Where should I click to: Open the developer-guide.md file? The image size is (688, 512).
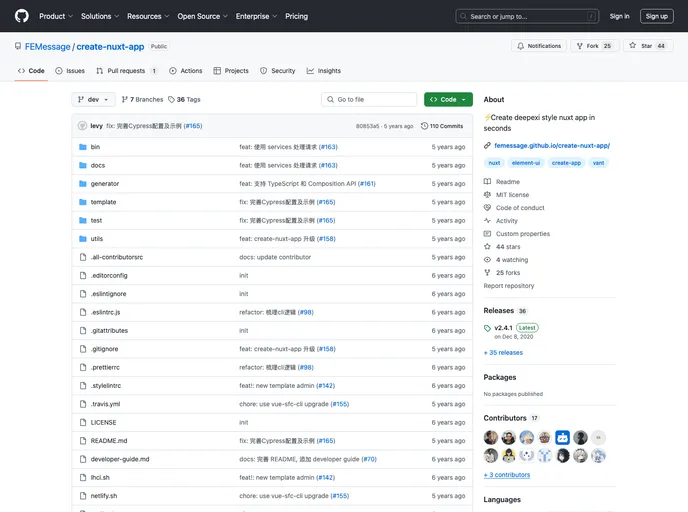[120, 459]
